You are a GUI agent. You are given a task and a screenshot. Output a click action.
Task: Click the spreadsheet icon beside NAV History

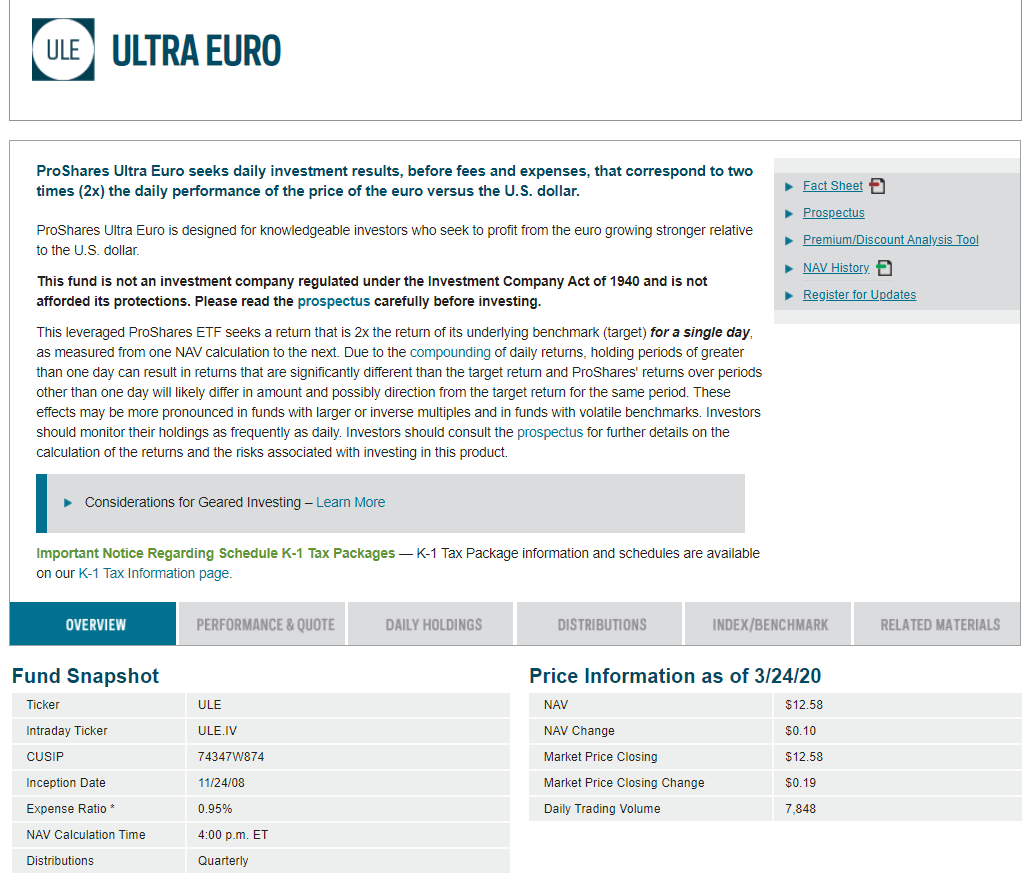coord(884,268)
